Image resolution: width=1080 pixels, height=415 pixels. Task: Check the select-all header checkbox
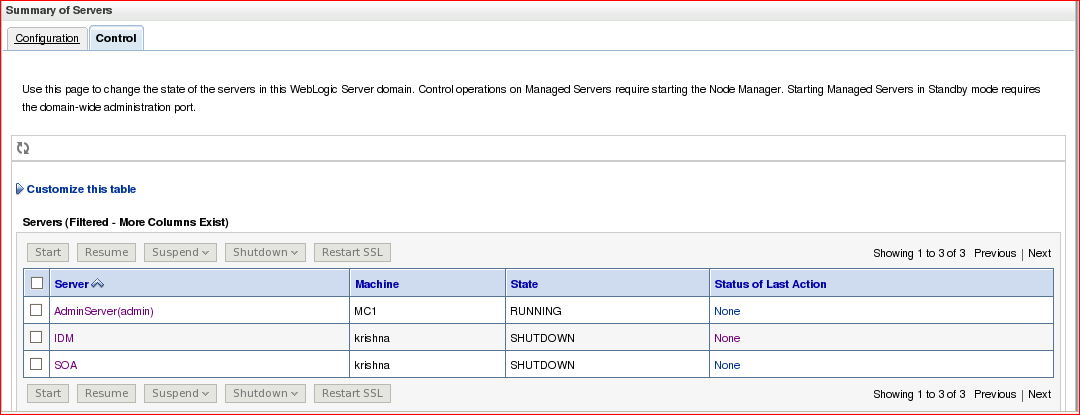[37, 283]
